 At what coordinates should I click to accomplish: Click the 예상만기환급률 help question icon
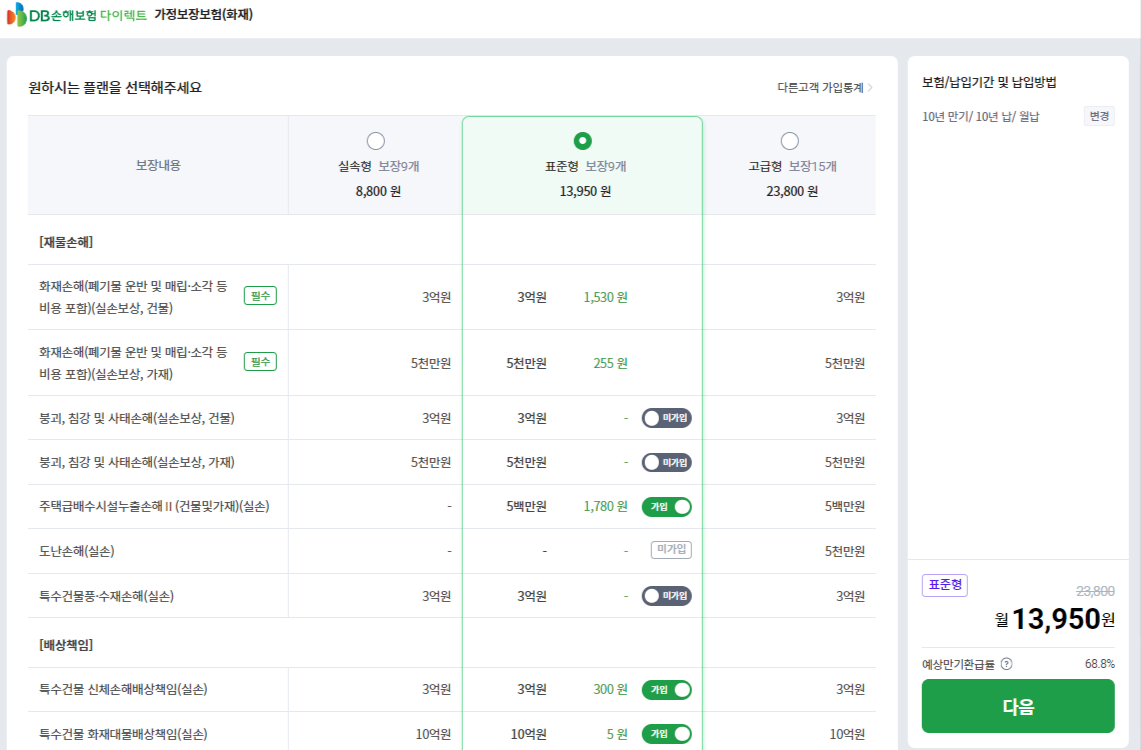point(1006,663)
